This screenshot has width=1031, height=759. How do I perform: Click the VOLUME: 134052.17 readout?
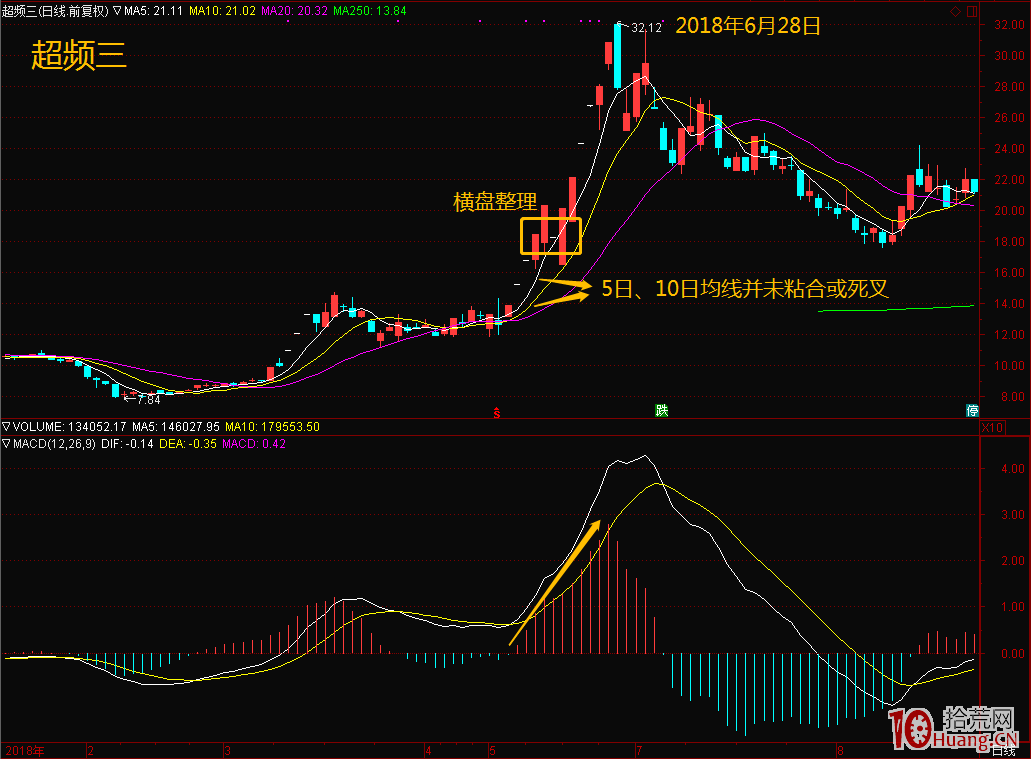(x=69, y=426)
